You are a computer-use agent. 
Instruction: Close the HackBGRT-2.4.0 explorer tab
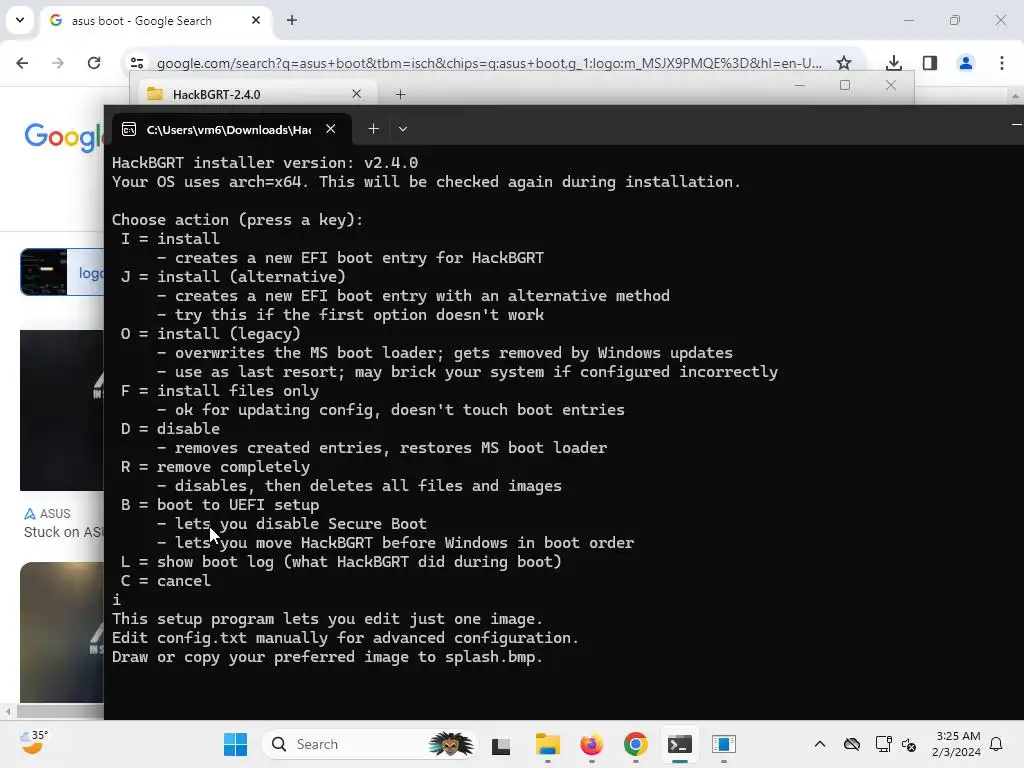357,94
